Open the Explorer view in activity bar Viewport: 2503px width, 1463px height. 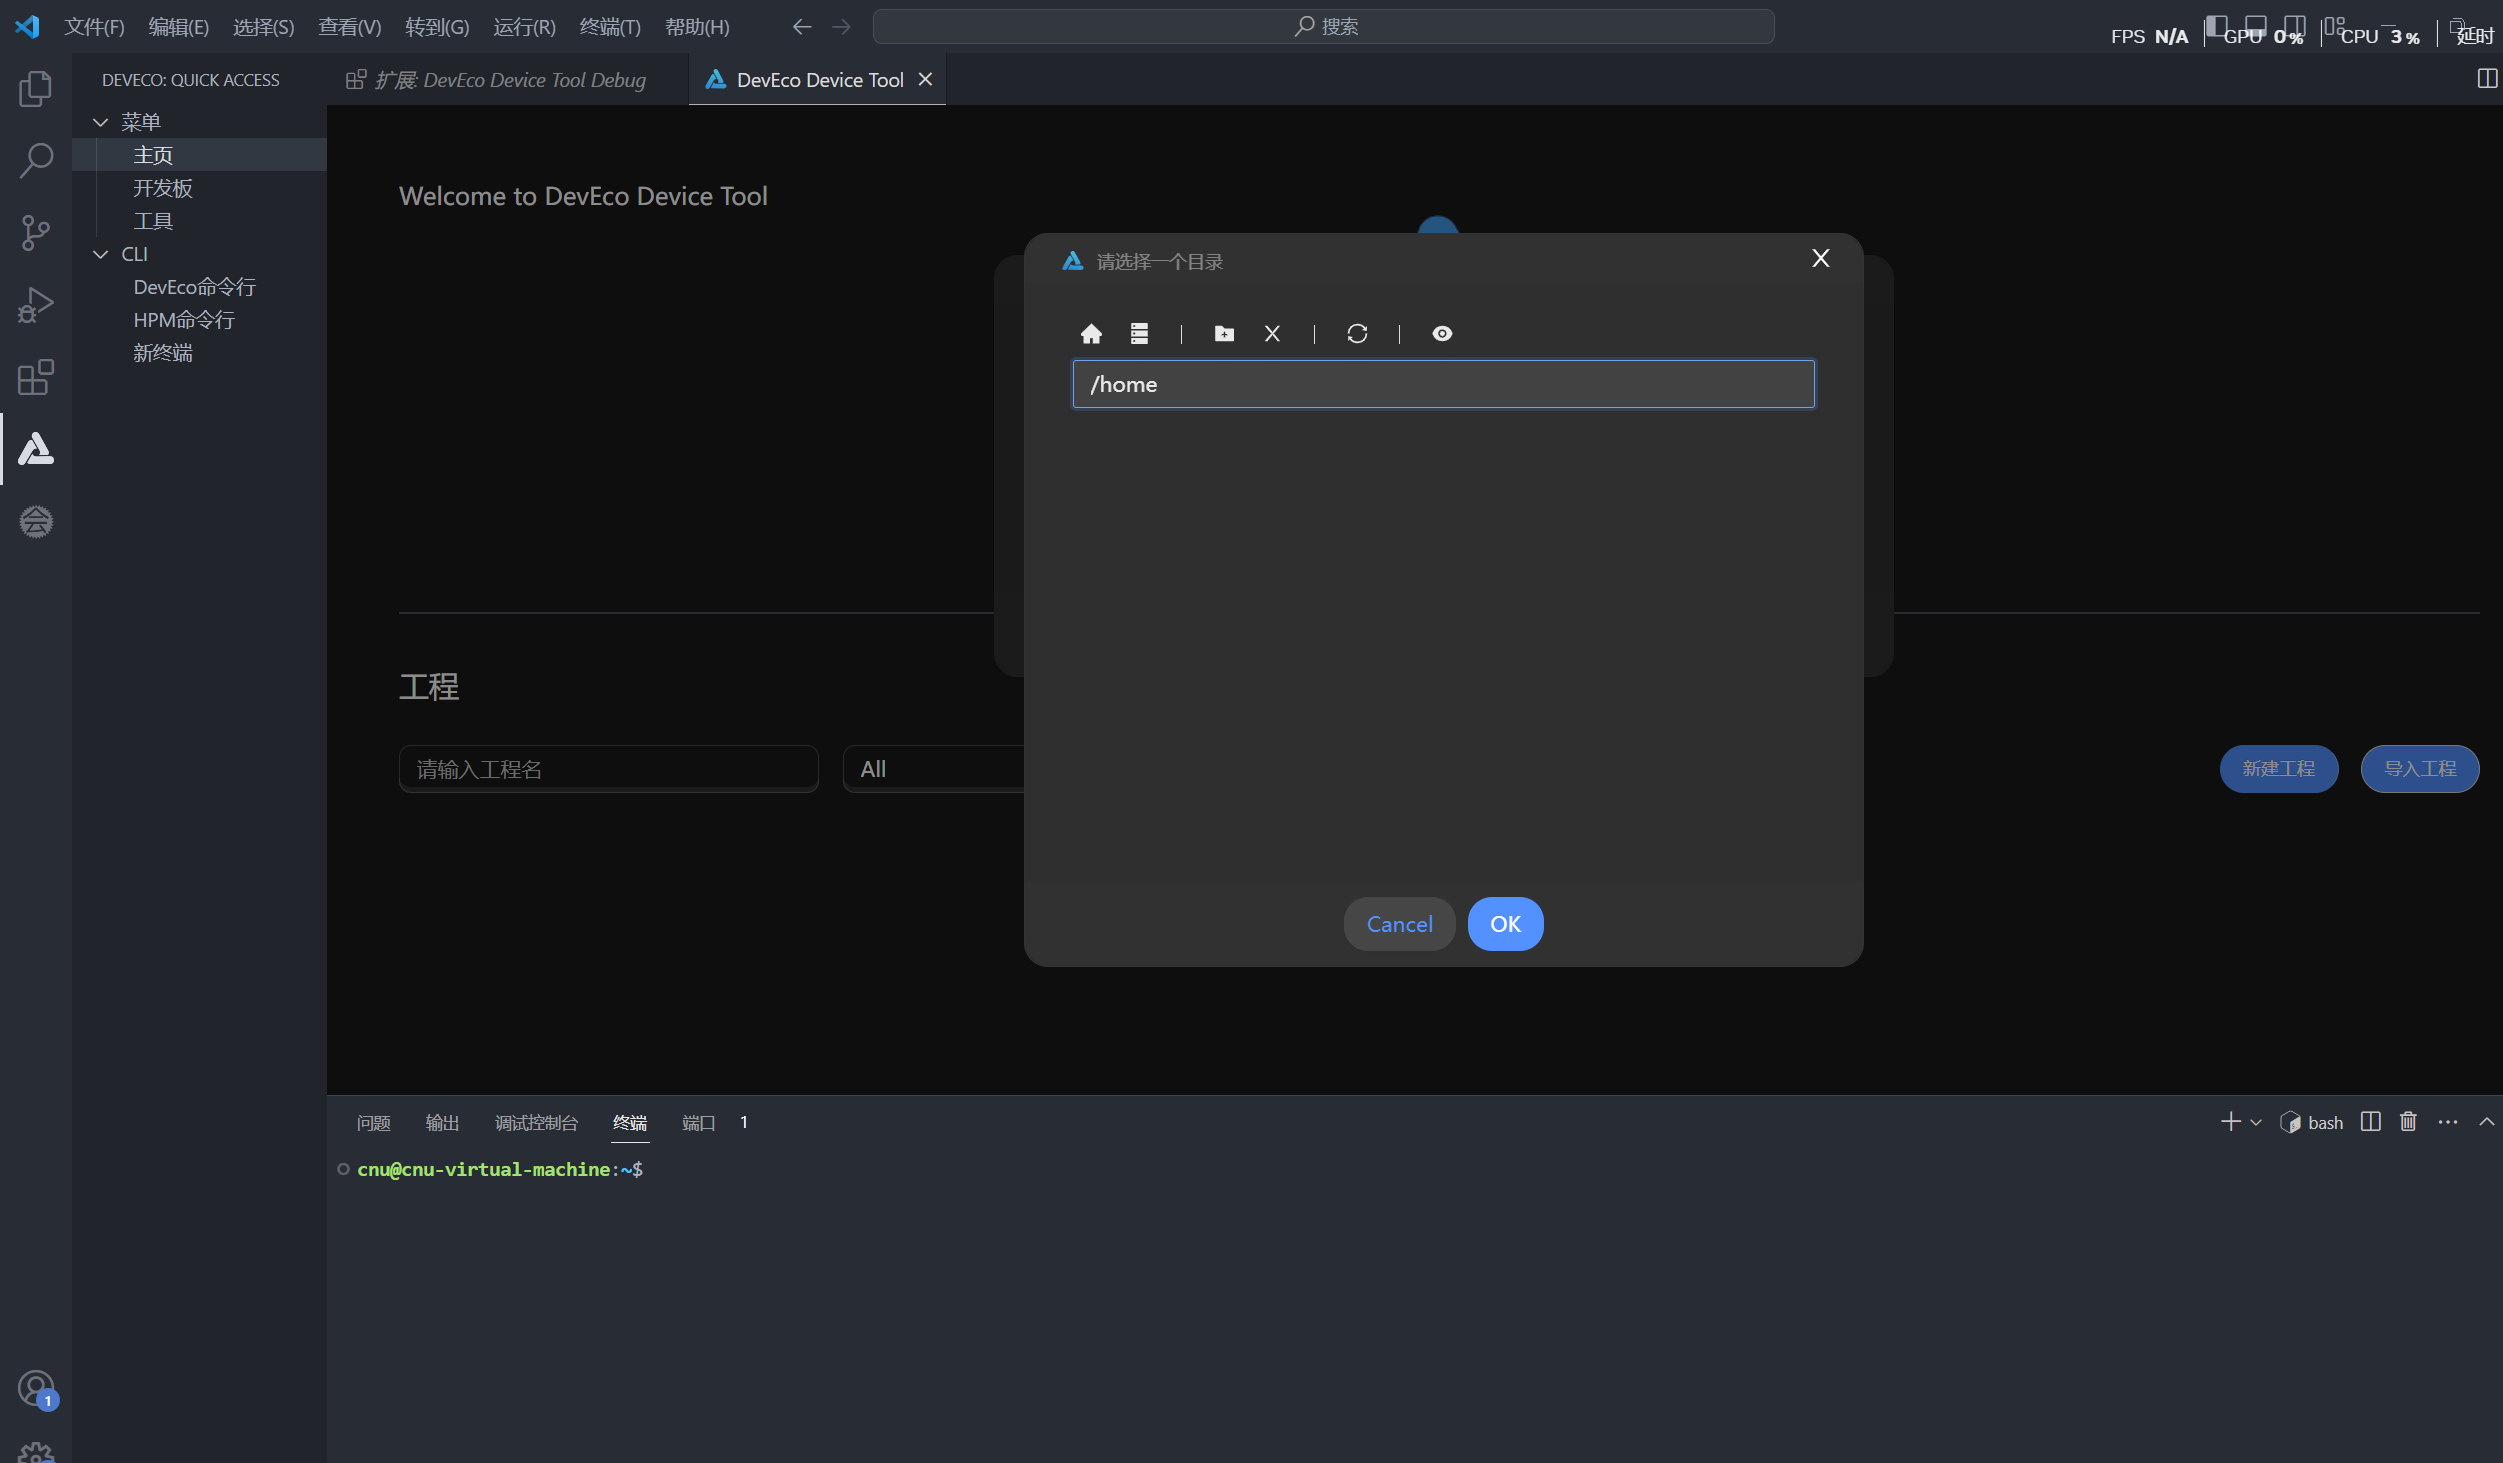coord(36,88)
